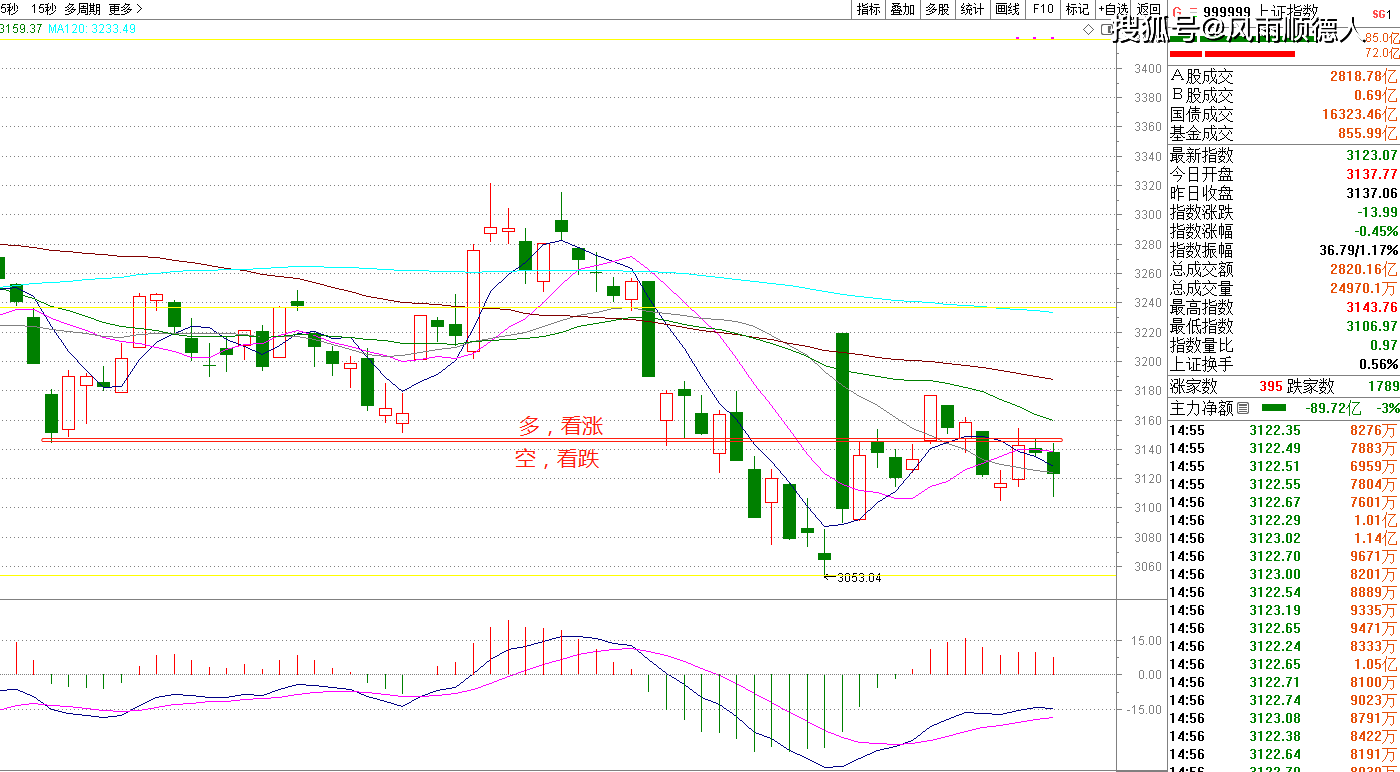Image resolution: width=1400 pixels, height=772 pixels.
Task: Add the index via +自选
Action: tap(1113, 9)
